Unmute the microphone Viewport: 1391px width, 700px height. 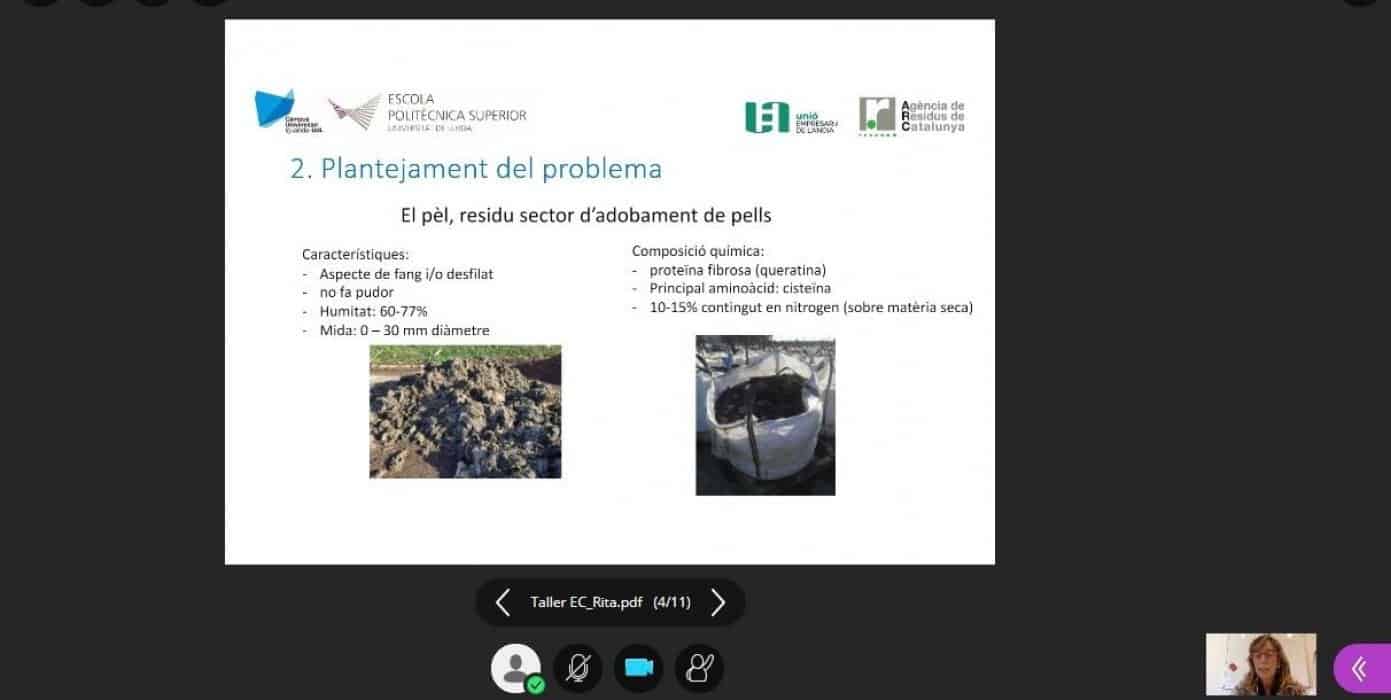(x=578, y=668)
